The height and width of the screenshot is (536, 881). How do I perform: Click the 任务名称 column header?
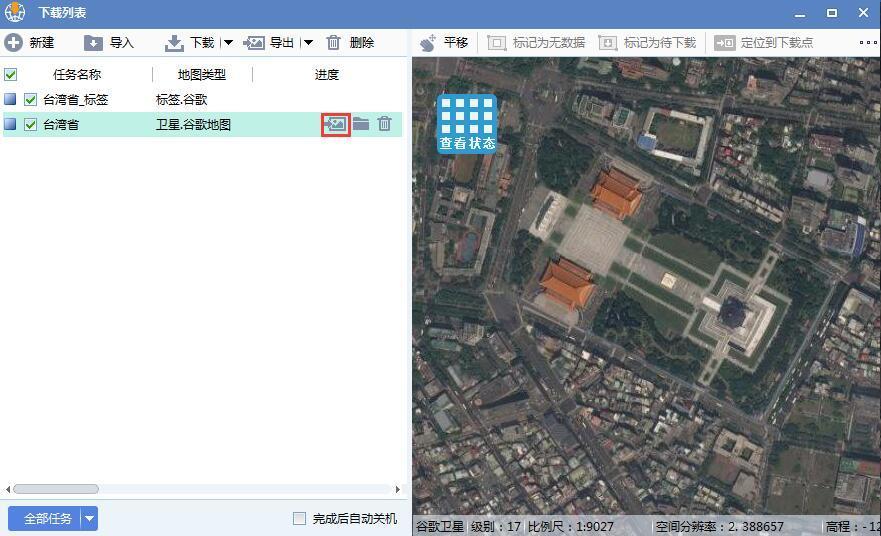[x=77, y=74]
